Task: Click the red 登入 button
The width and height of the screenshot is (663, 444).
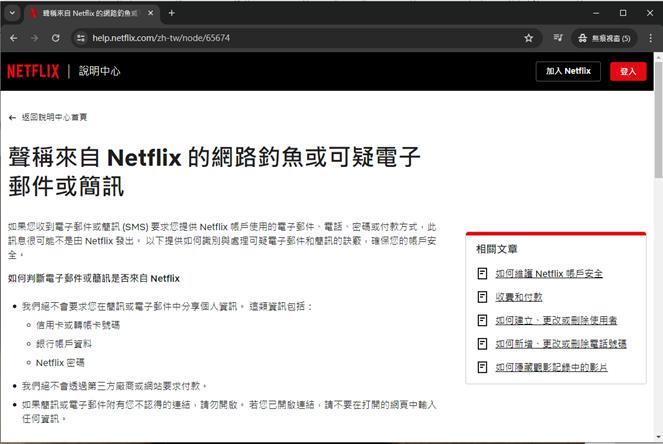Action: pos(628,71)
